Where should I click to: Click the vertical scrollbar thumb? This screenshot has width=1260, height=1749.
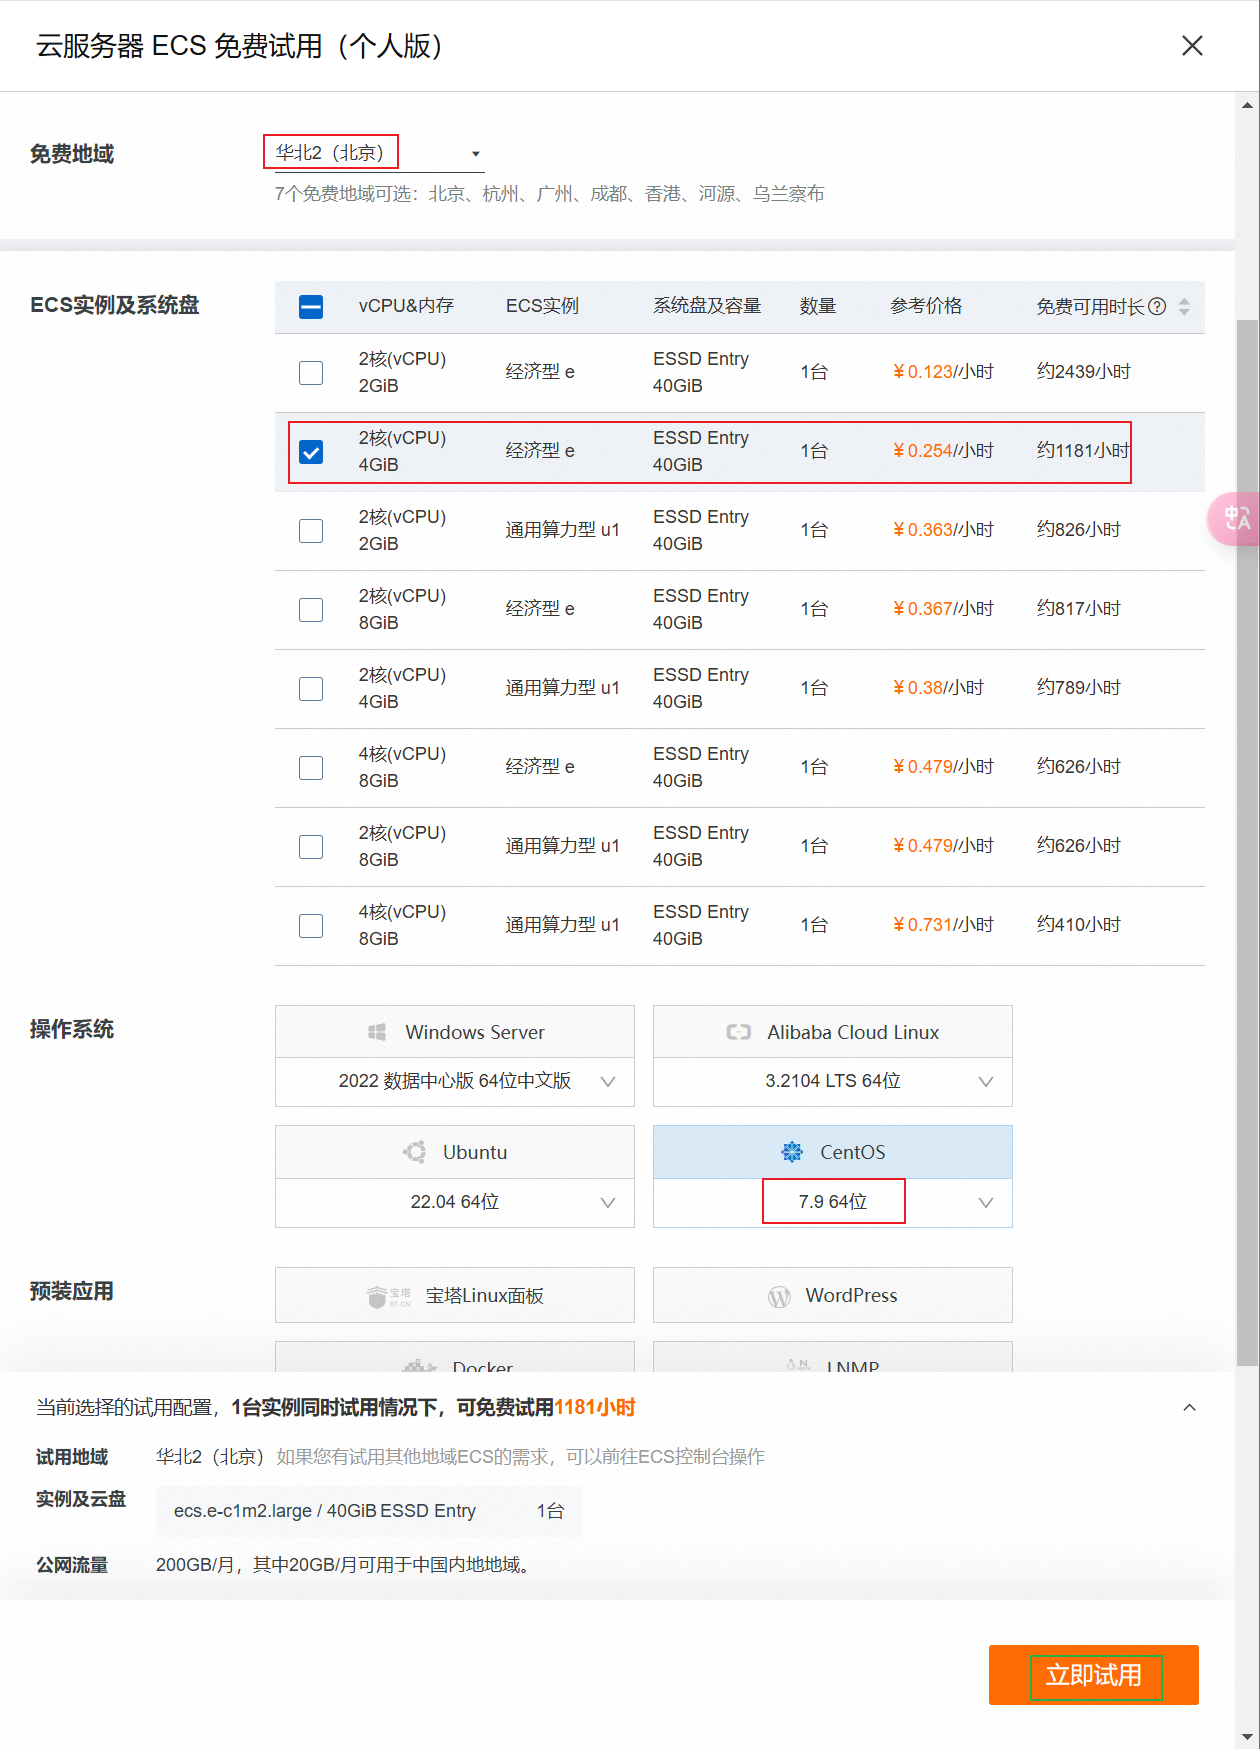tap(1247, 842)
